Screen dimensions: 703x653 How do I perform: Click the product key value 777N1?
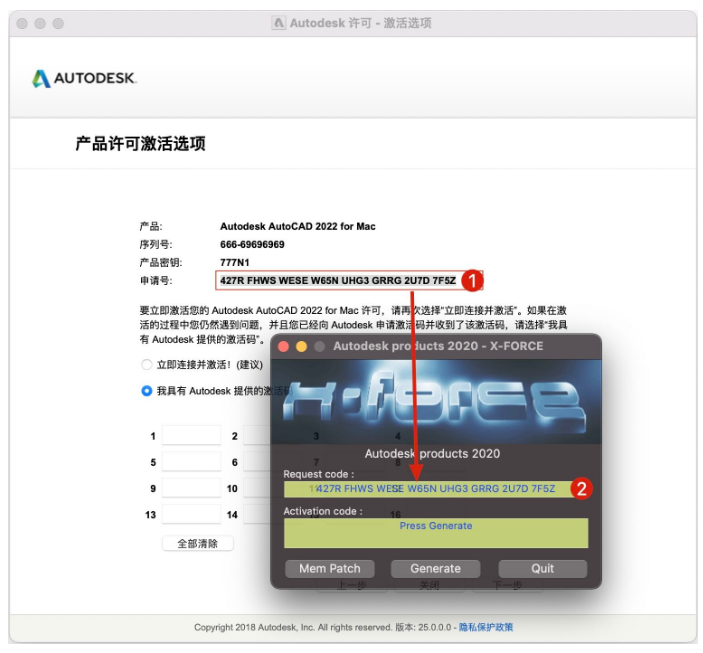click(234, 262)
